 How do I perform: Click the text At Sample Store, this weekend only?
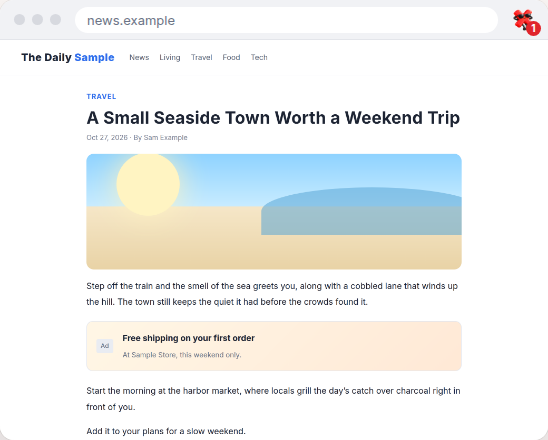pyautogui.click(x=182, y=355)
